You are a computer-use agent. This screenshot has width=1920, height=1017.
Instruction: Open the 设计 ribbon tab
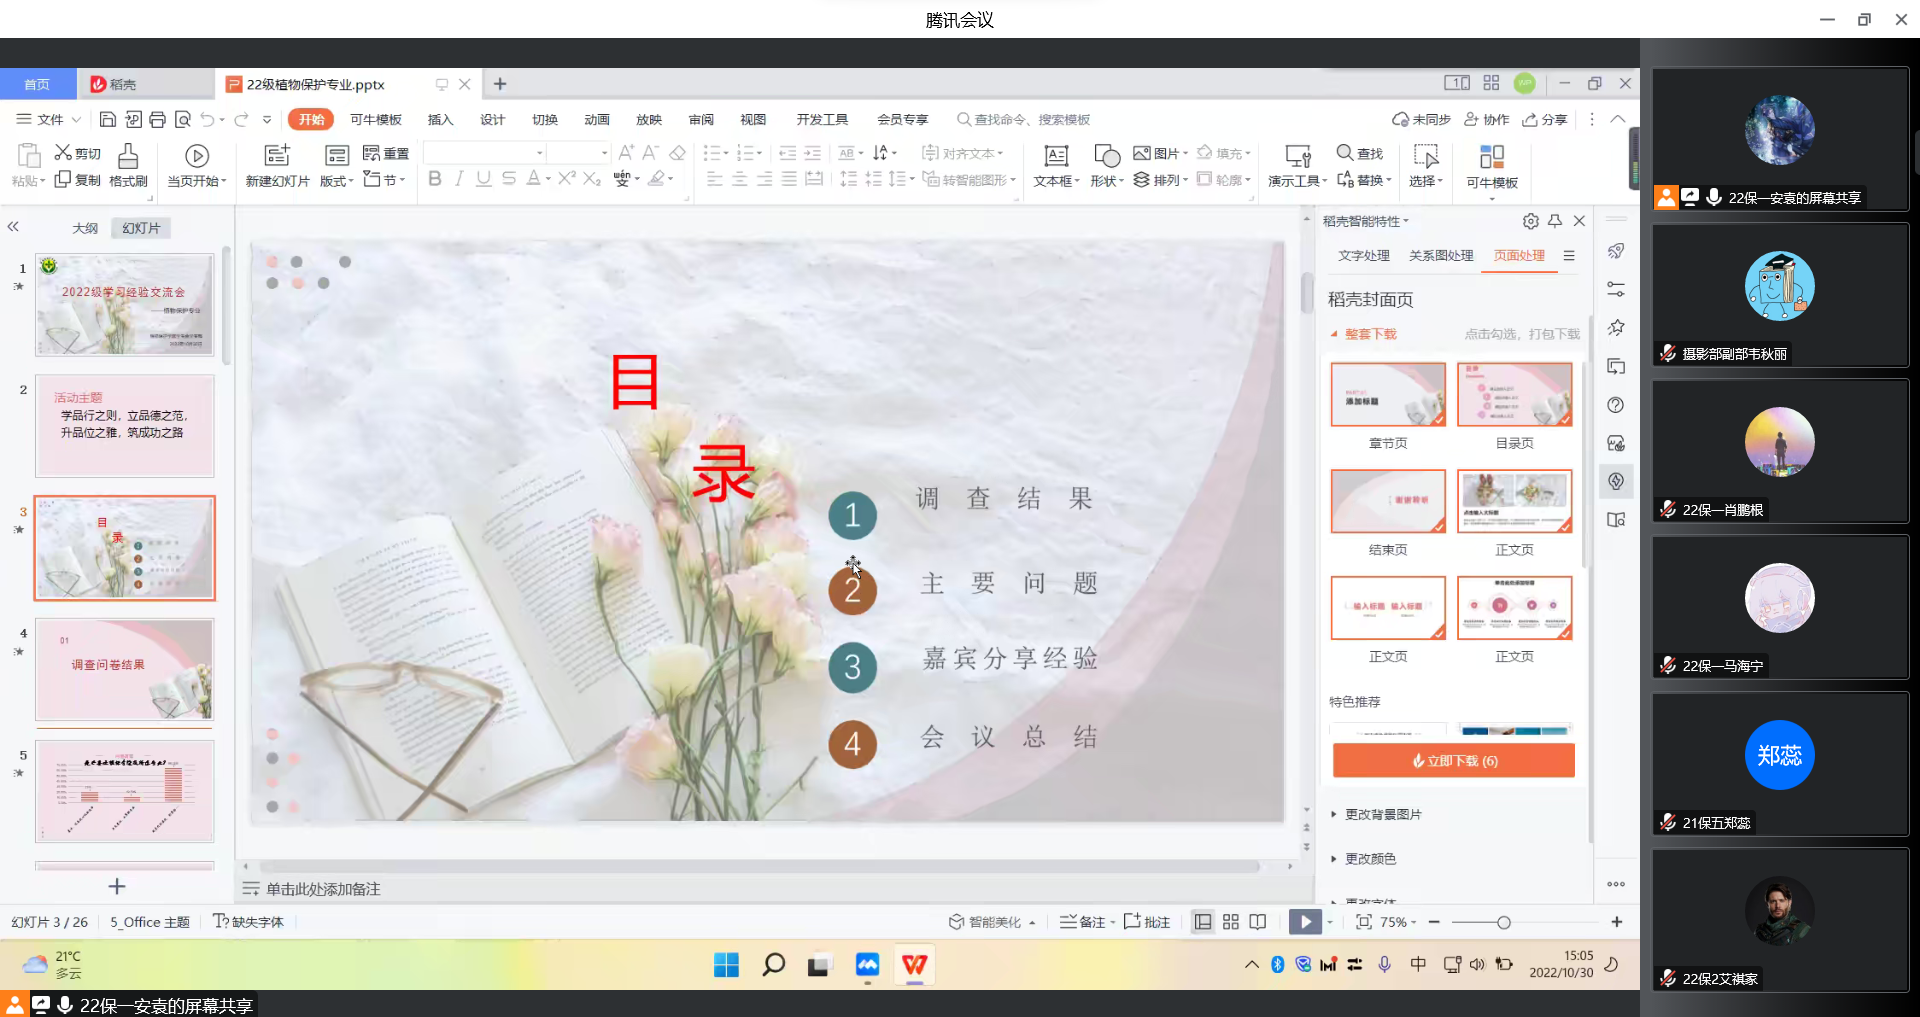(x=492, y=120)
